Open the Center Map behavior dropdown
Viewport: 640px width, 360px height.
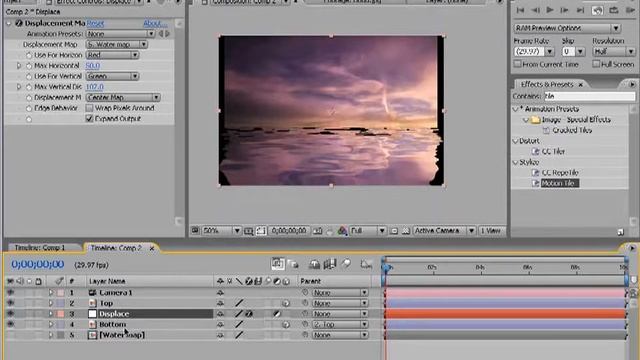click(123, 97)
